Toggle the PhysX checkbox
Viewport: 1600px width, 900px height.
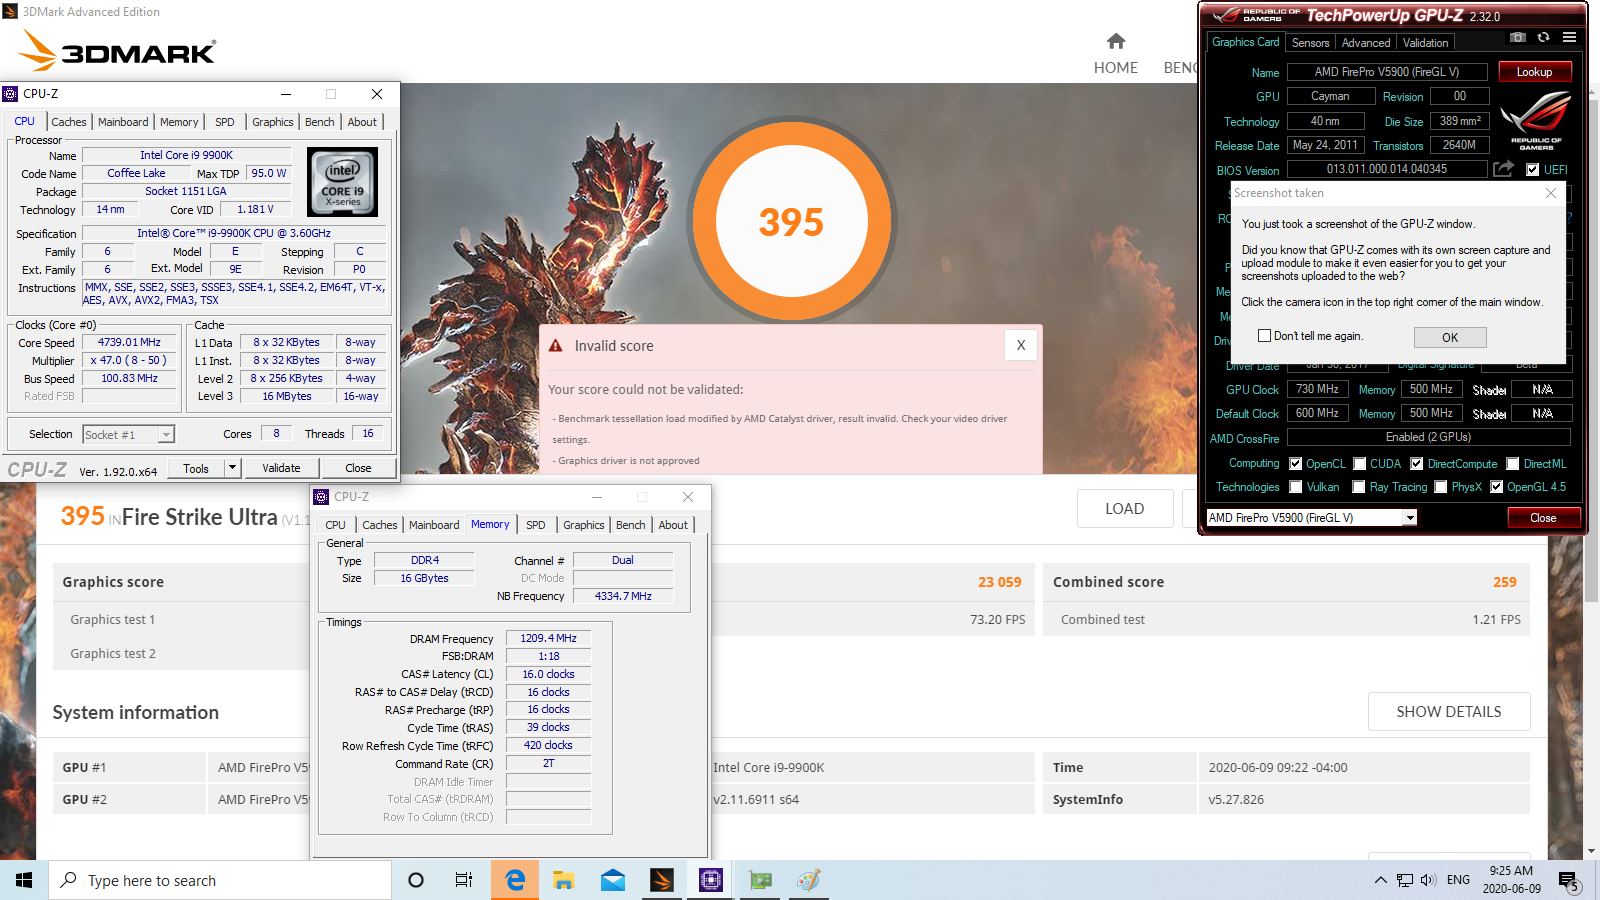click(1441, 487)
